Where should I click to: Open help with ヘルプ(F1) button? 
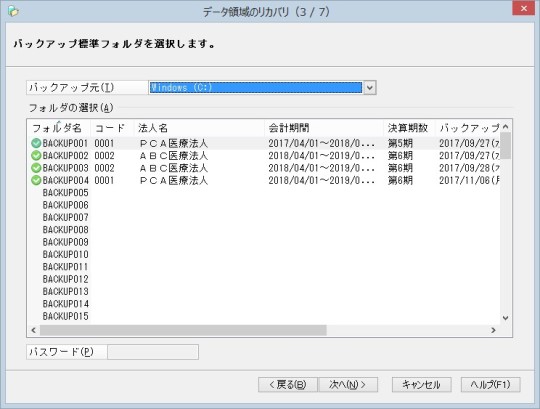point(490,385)
